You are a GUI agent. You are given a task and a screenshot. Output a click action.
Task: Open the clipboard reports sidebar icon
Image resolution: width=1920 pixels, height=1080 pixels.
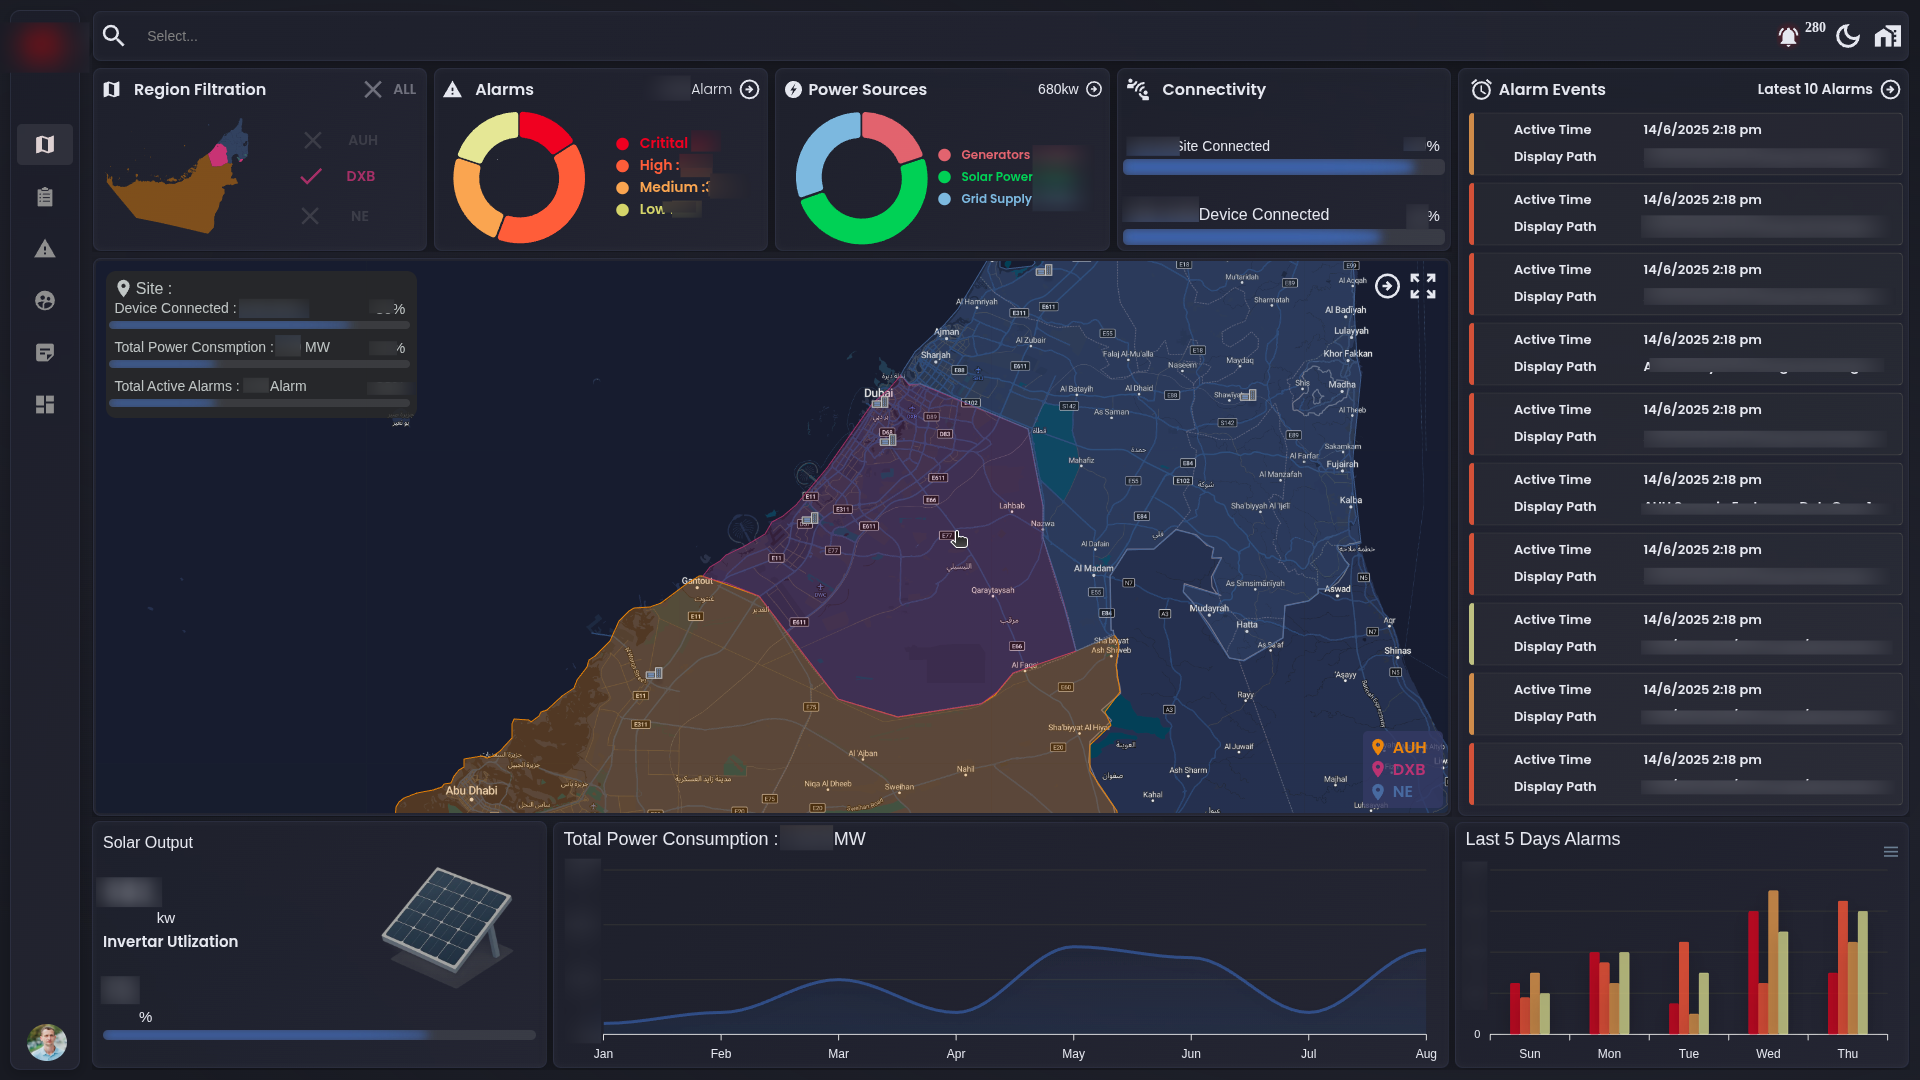tap(45, 197)
